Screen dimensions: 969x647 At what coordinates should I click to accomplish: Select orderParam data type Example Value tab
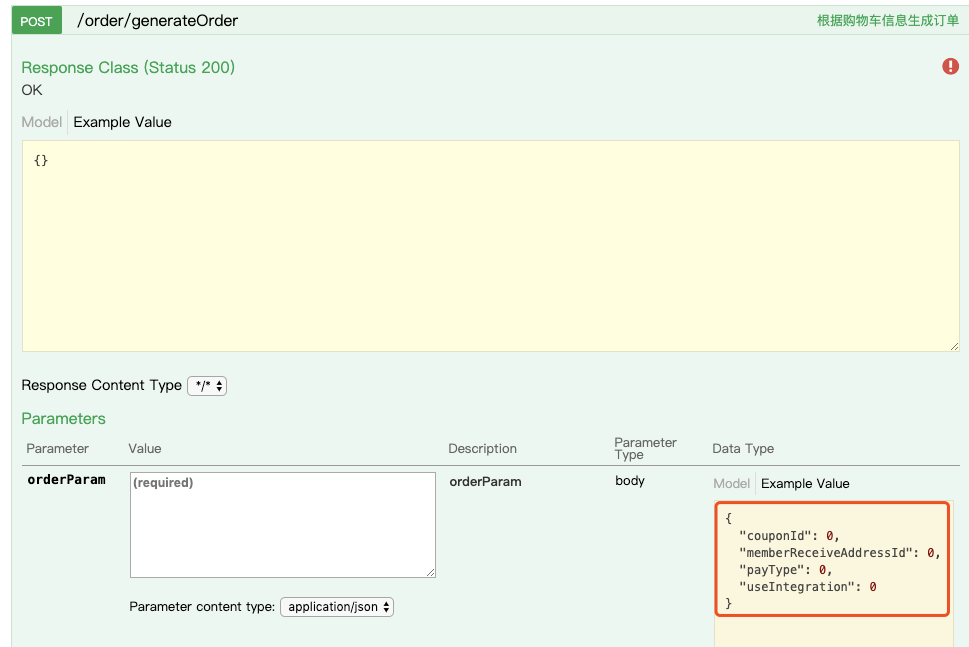click(x=805, y=483)
